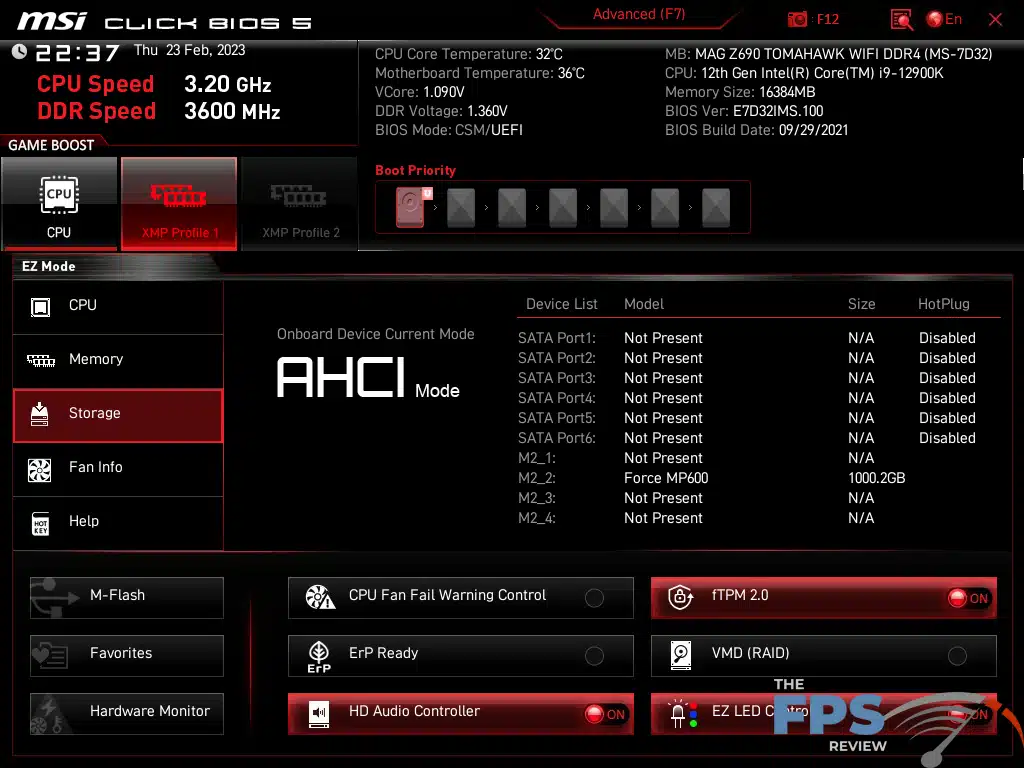Click the 22:37 system time
Screen dimensions: 1024x768
[77, 52]
